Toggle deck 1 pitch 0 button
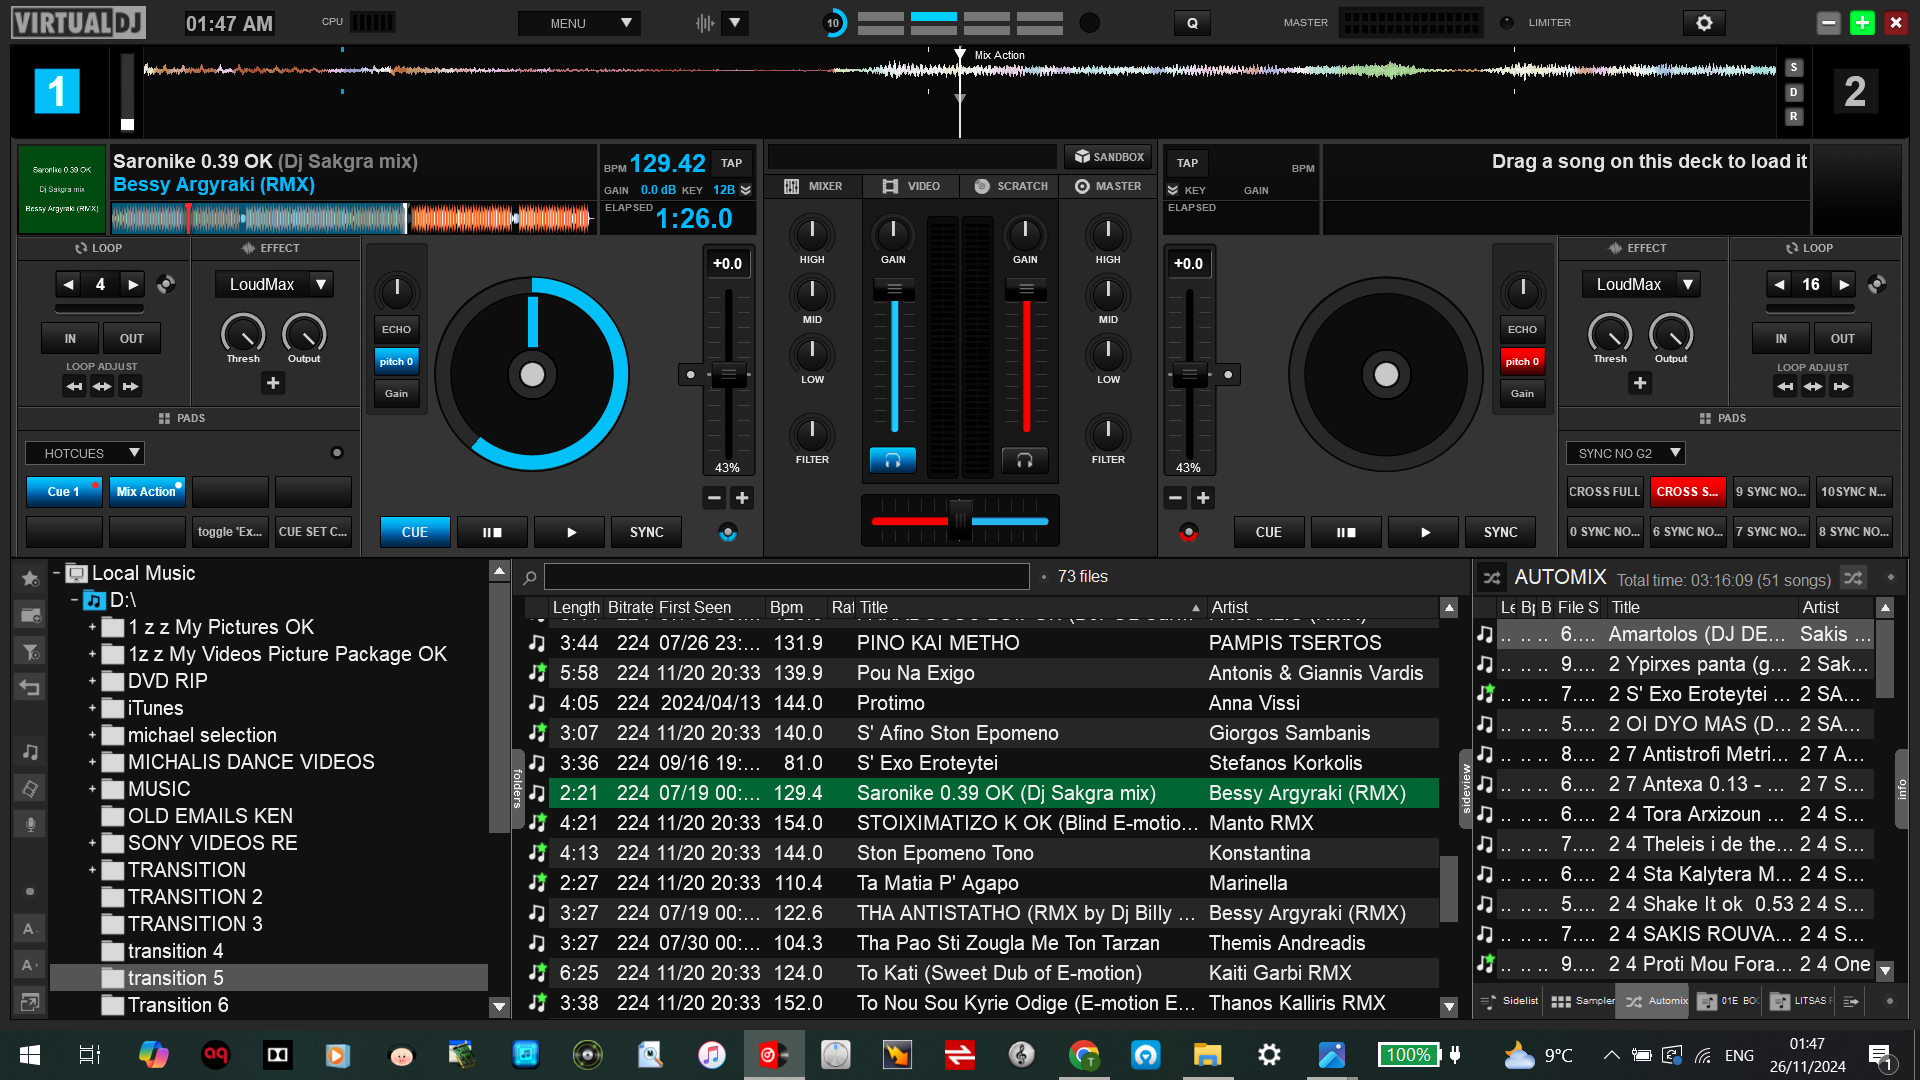This screenshot has width=1920, height=1080. click(397, 361)
